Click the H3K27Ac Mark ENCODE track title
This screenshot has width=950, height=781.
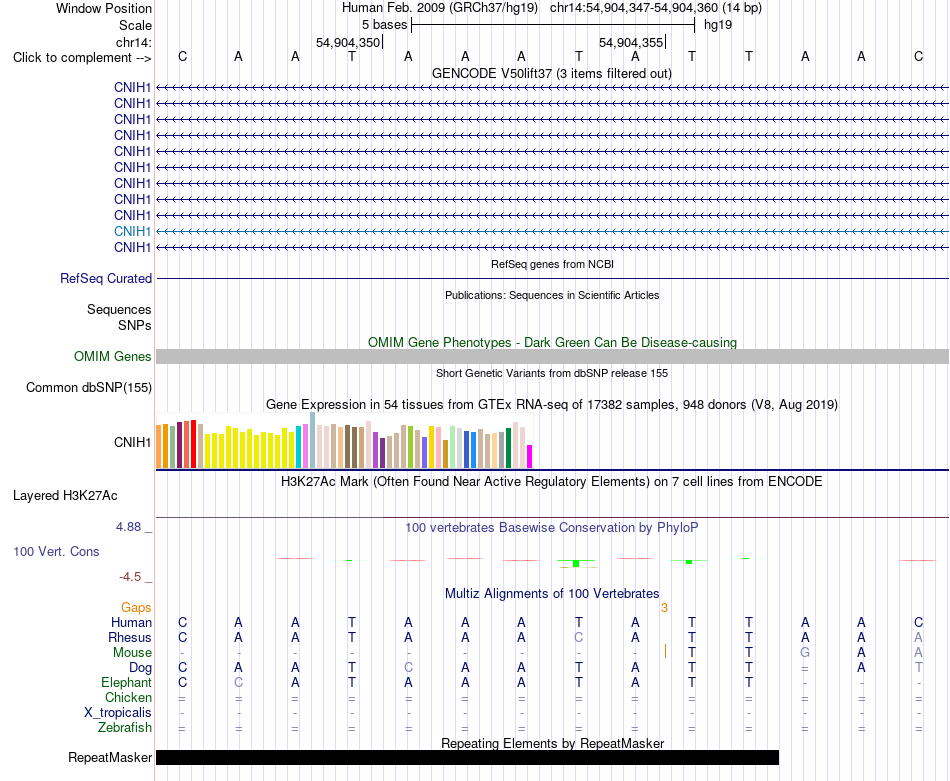[551, 482]
